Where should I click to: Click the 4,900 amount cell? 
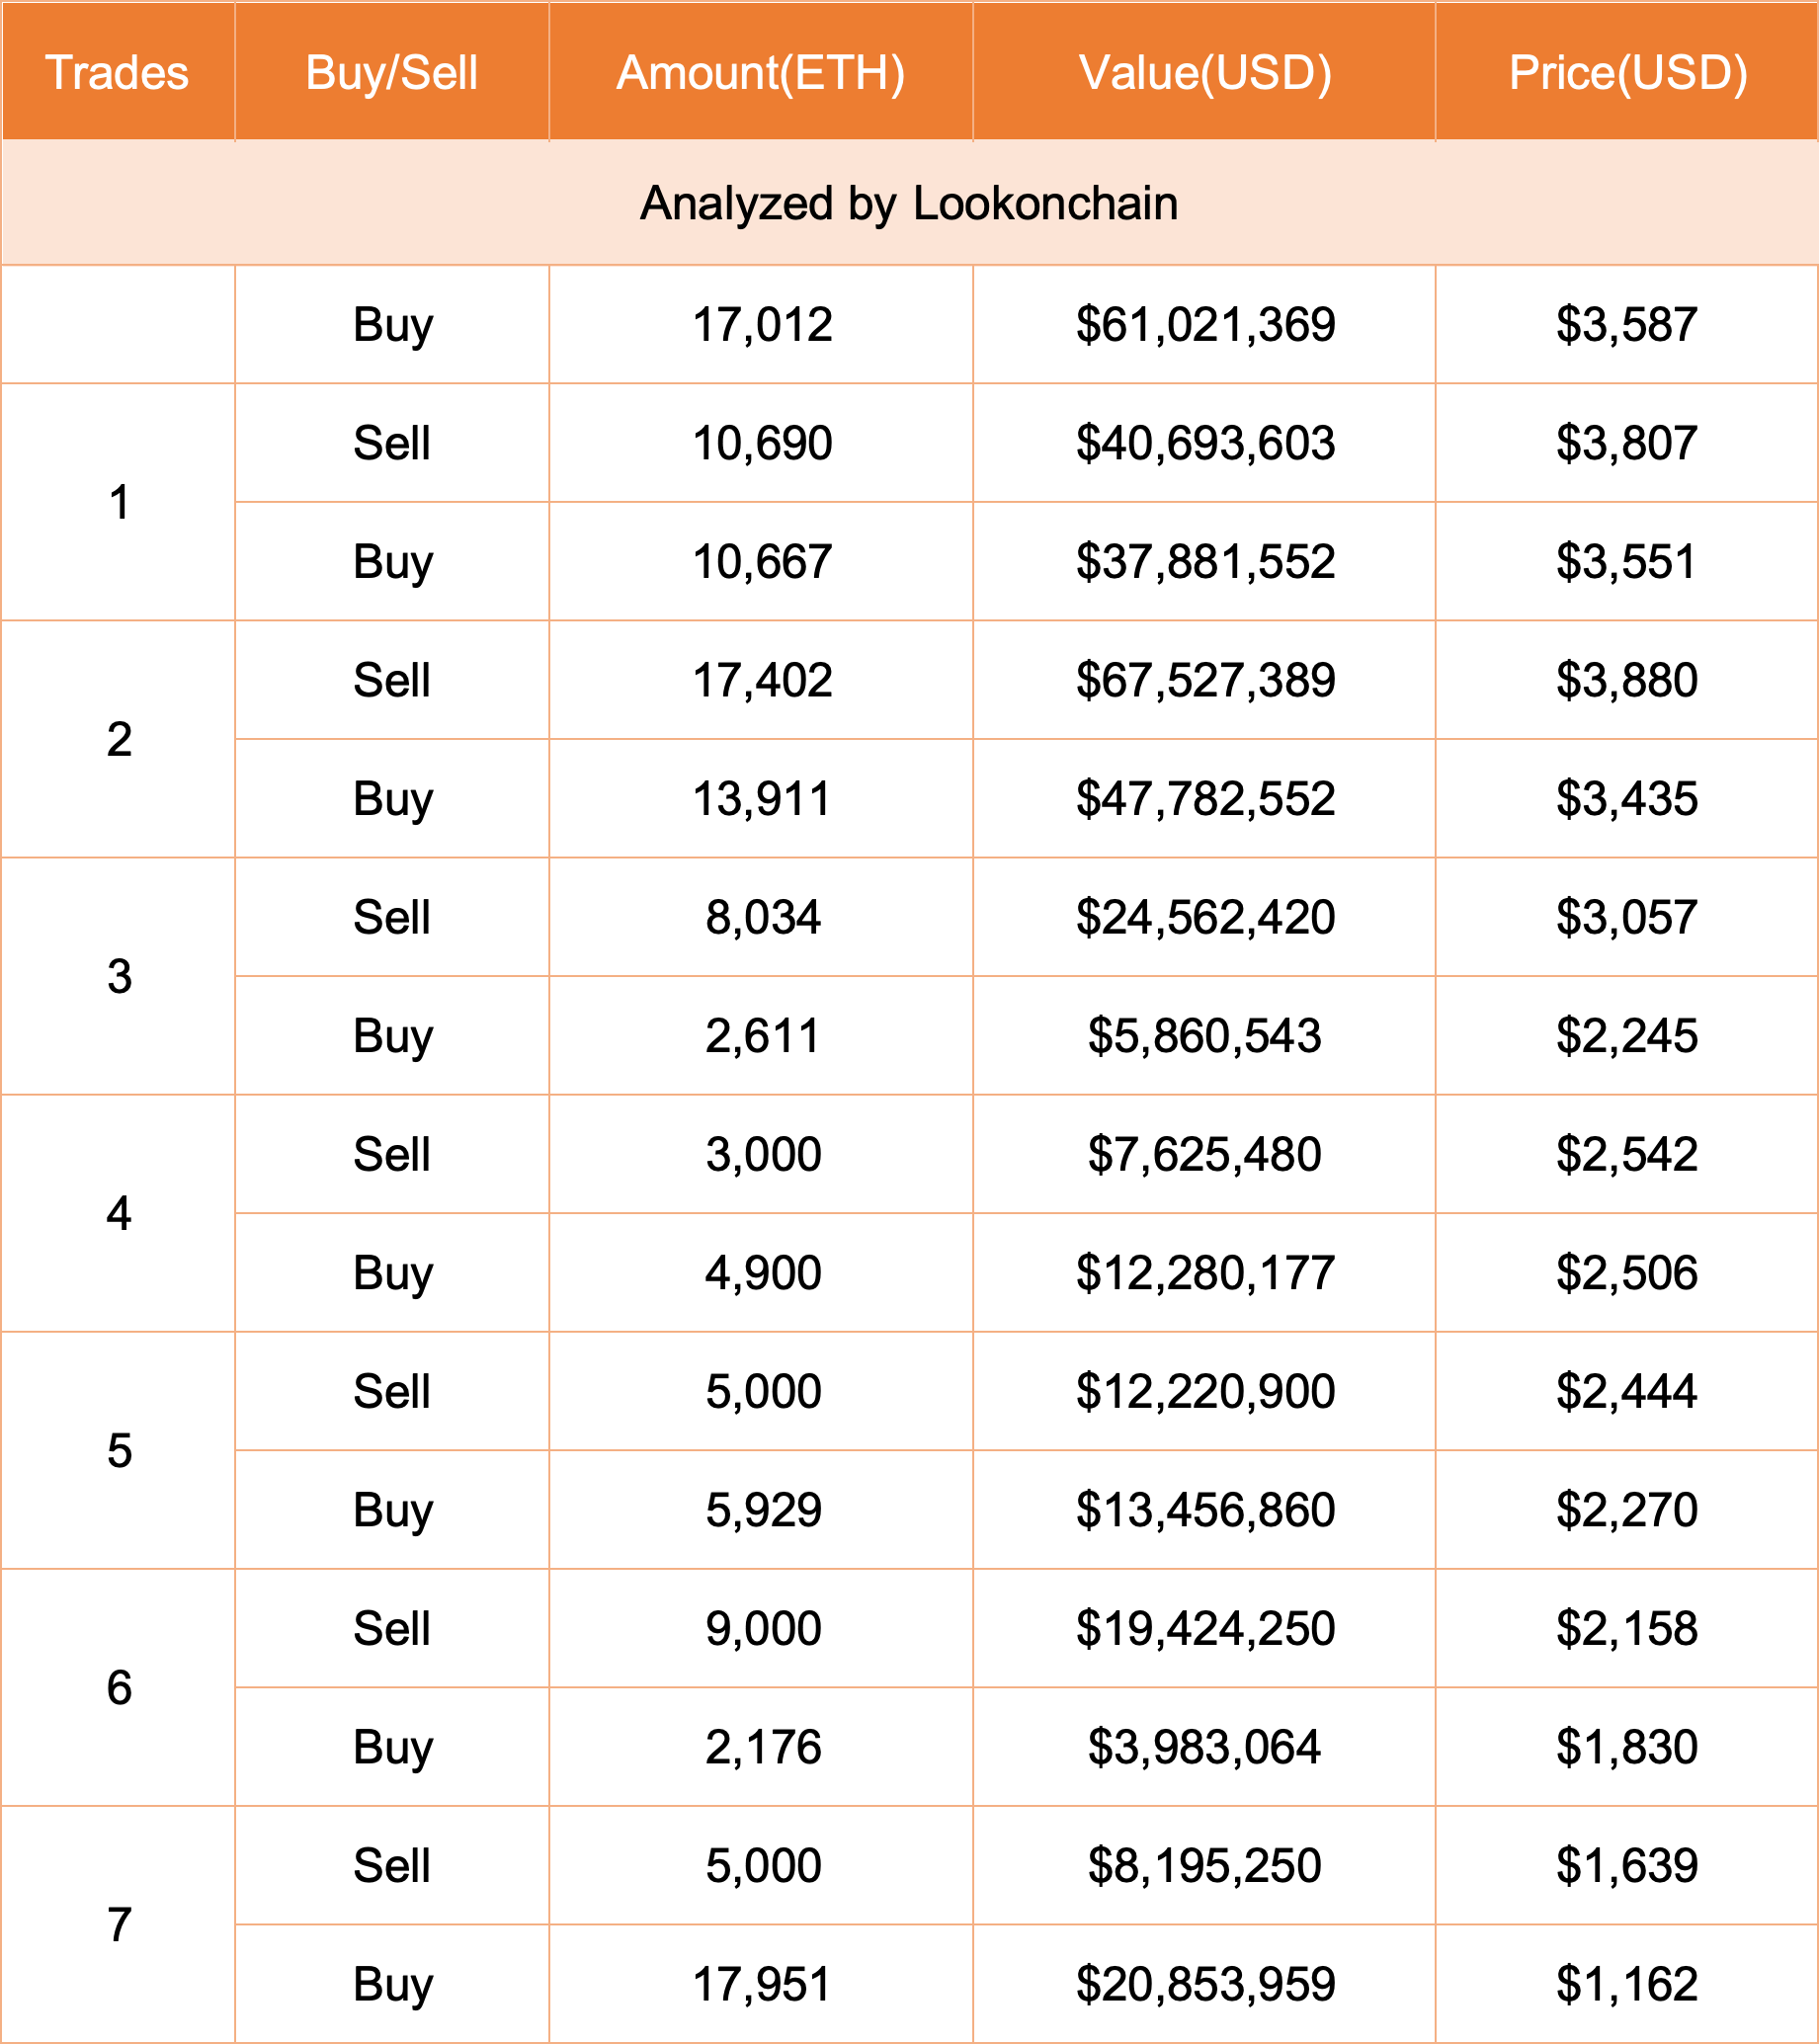coord(762,1272)
